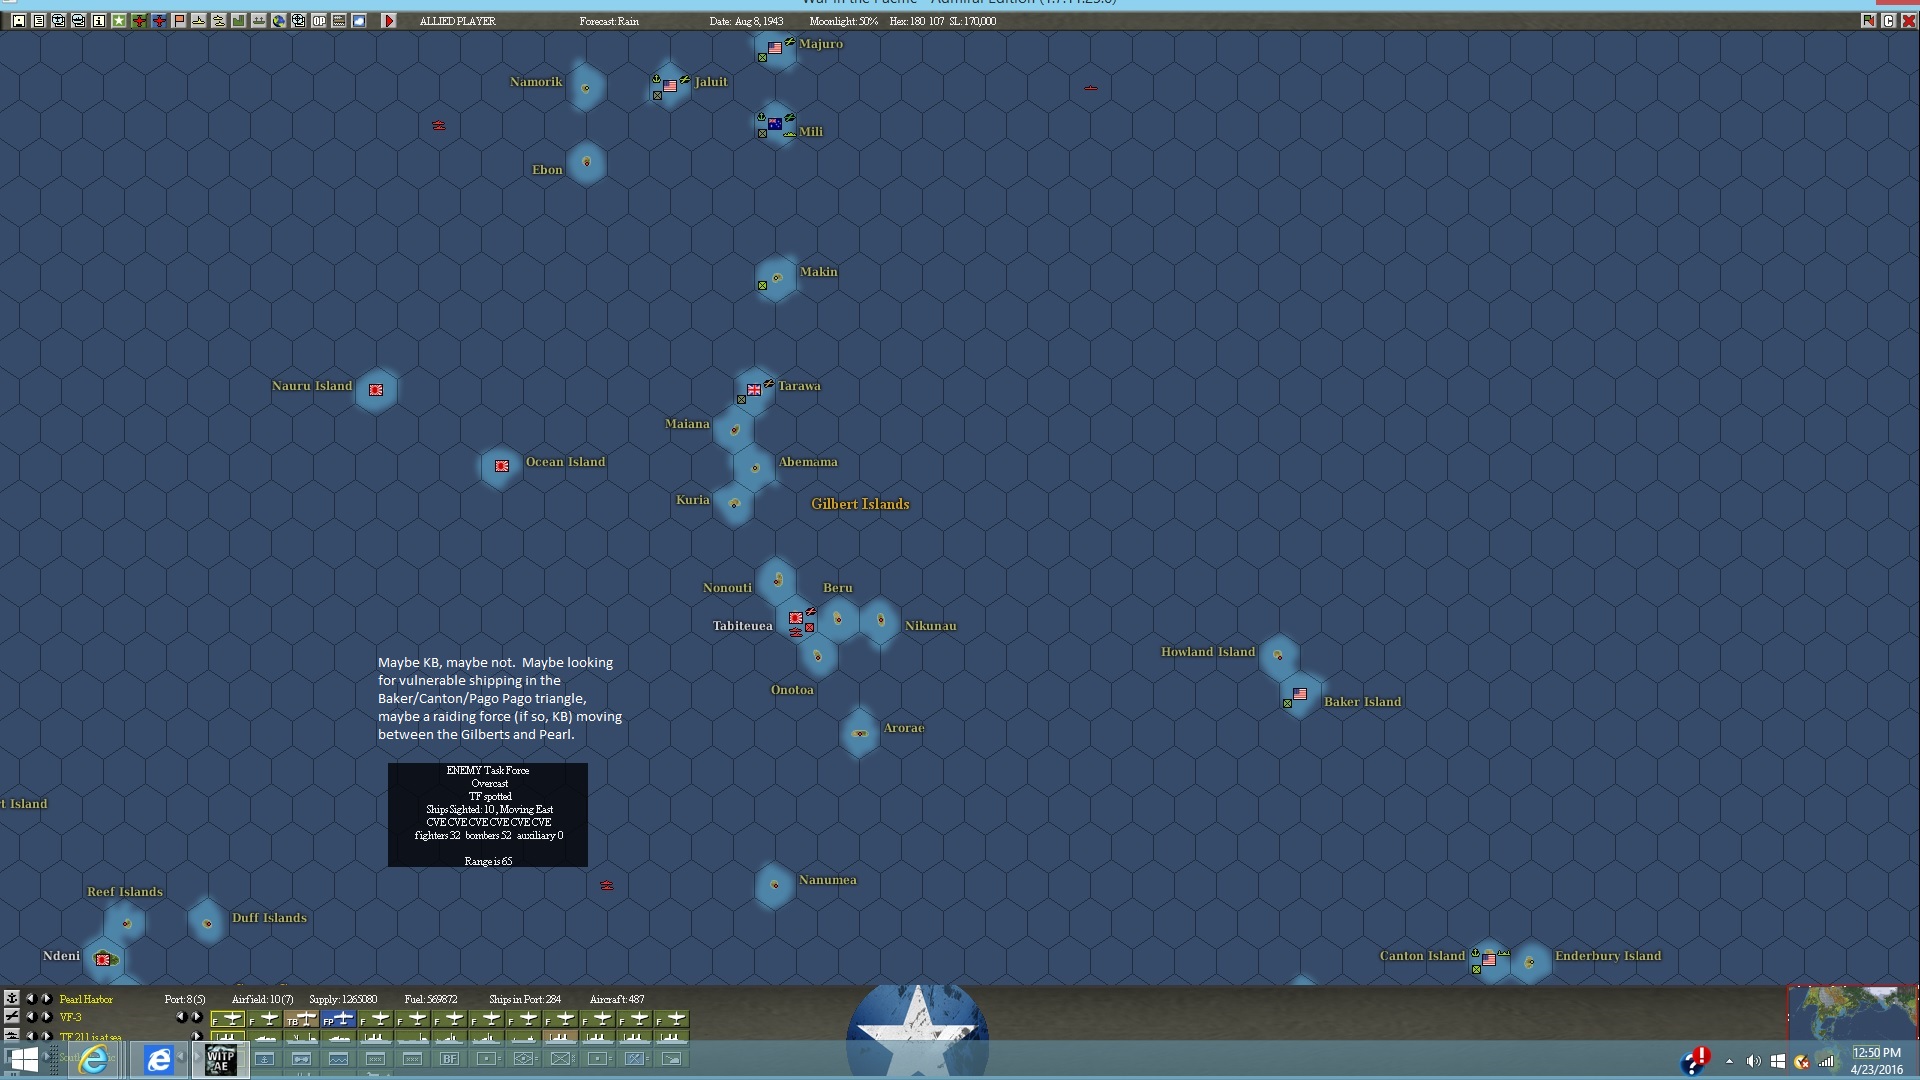
Task: Select Japanese base at Ndeni
Action: pos(102,959)
